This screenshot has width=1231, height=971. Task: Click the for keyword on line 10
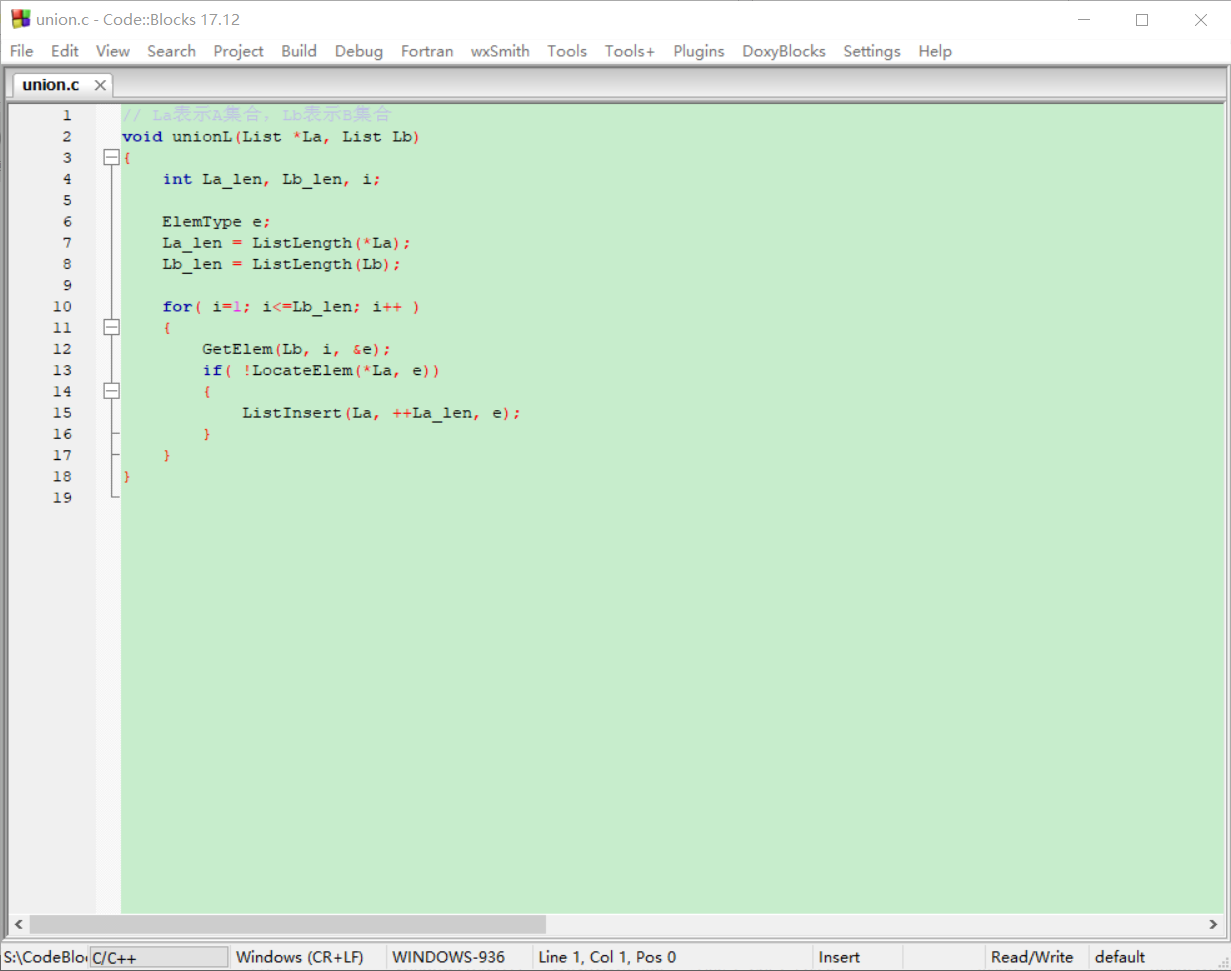coord(177,306)
